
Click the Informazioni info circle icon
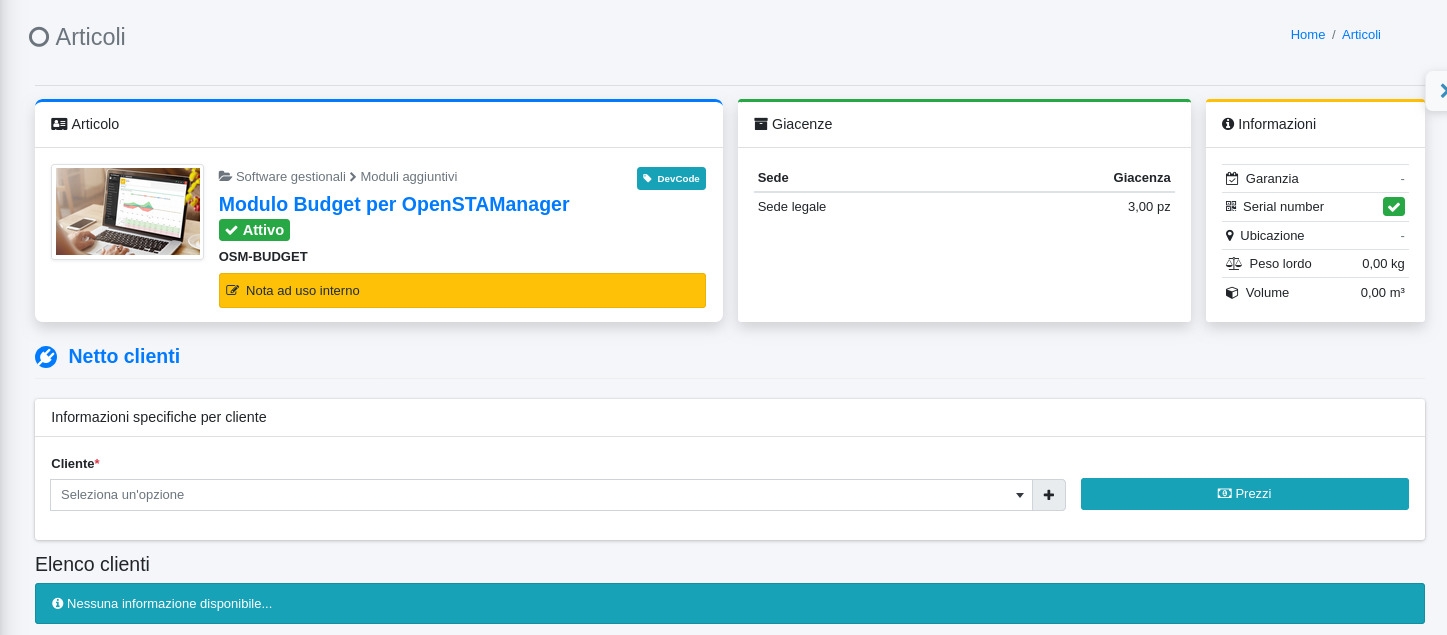[1228, 124]
